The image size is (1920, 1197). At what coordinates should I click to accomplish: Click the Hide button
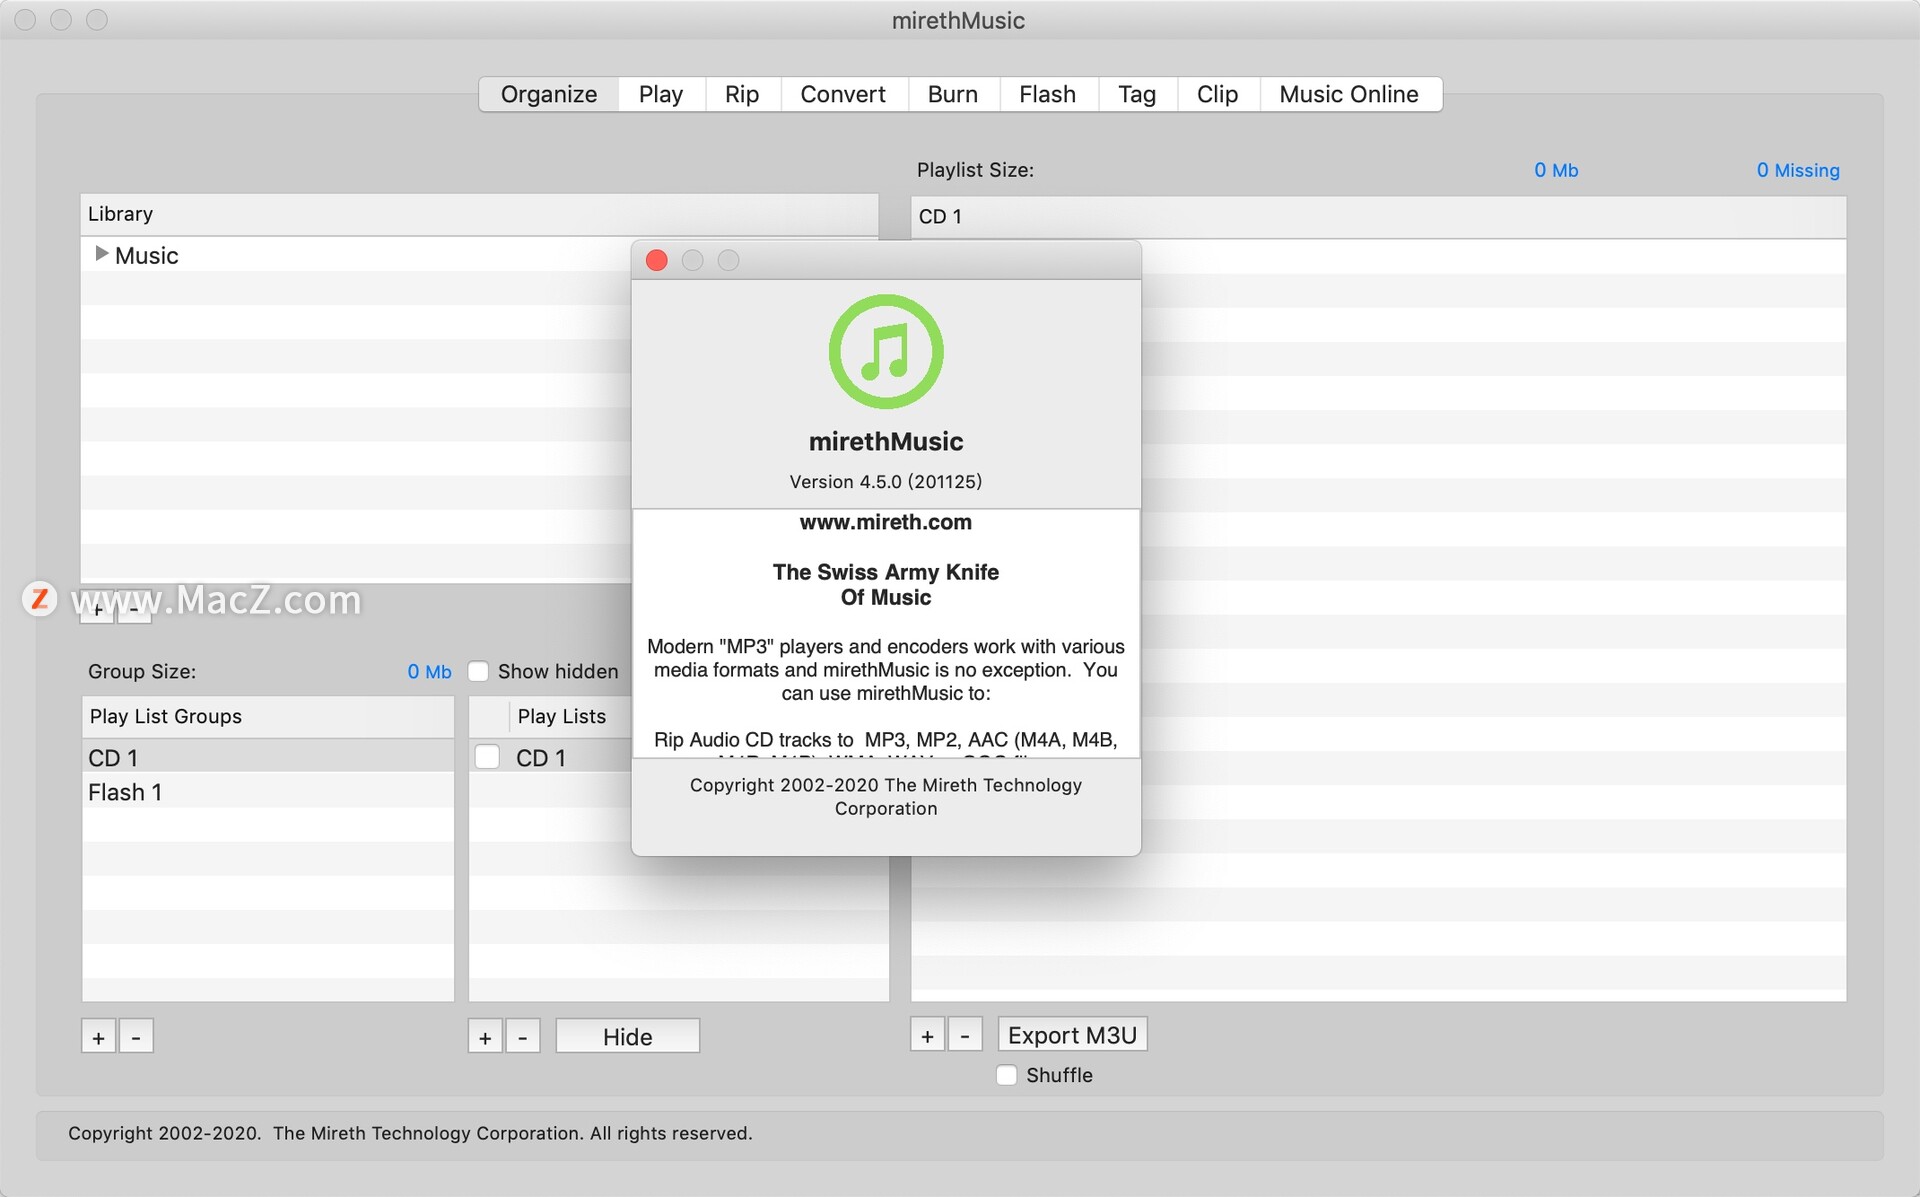click(627, 1037)
